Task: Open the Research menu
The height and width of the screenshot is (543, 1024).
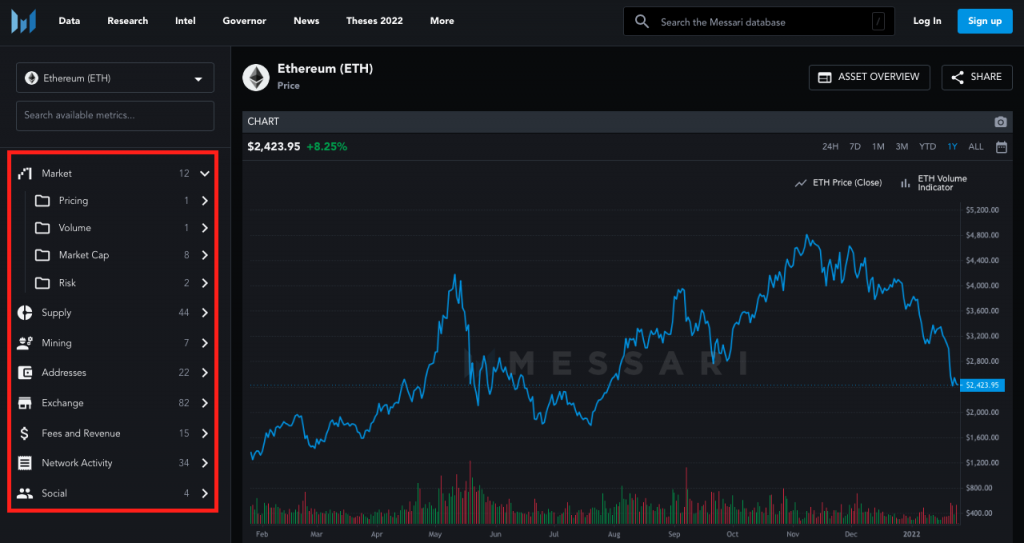Action: [127, 21]
